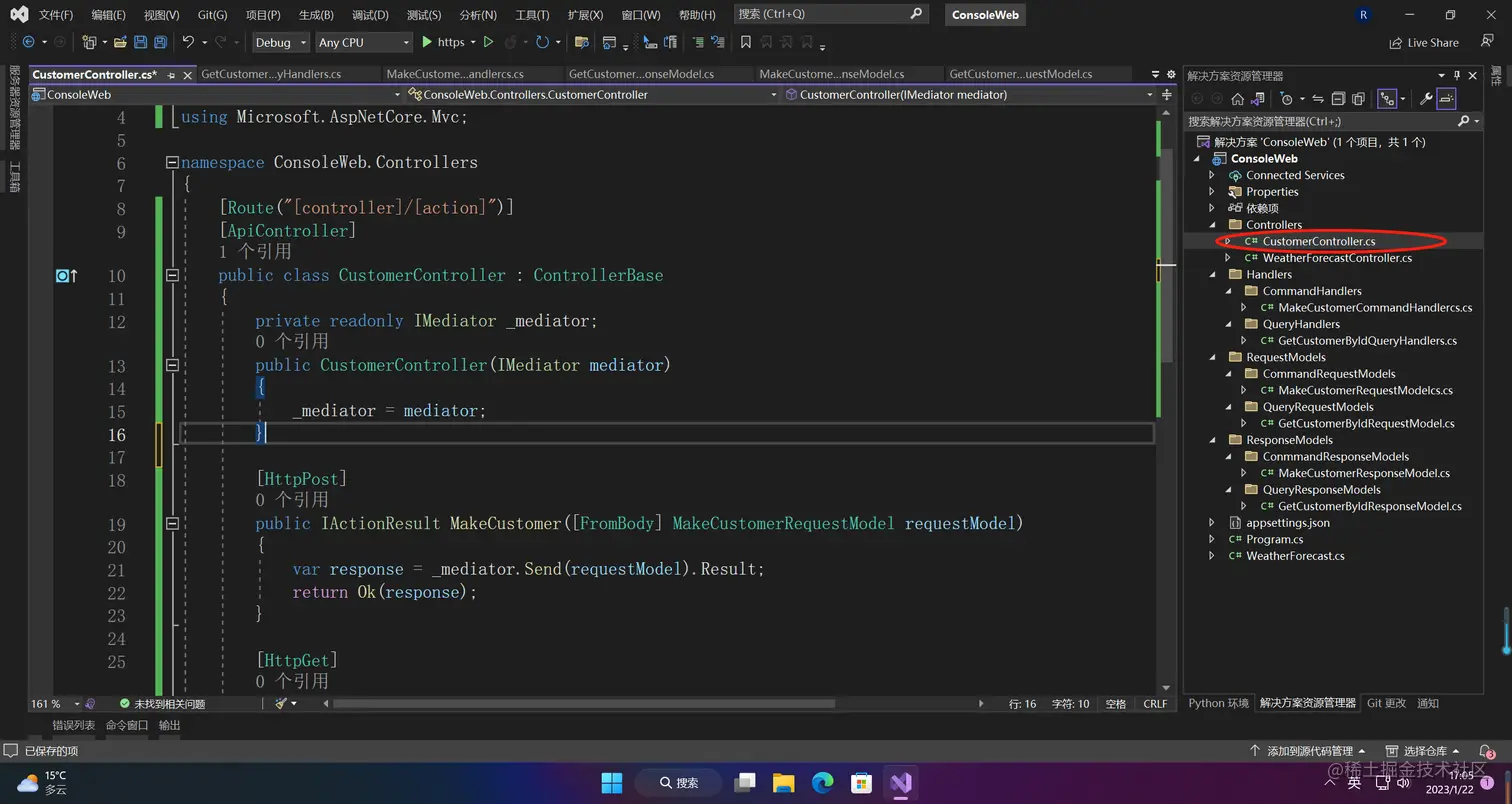Click show all files icon

tap(1358, 98)
